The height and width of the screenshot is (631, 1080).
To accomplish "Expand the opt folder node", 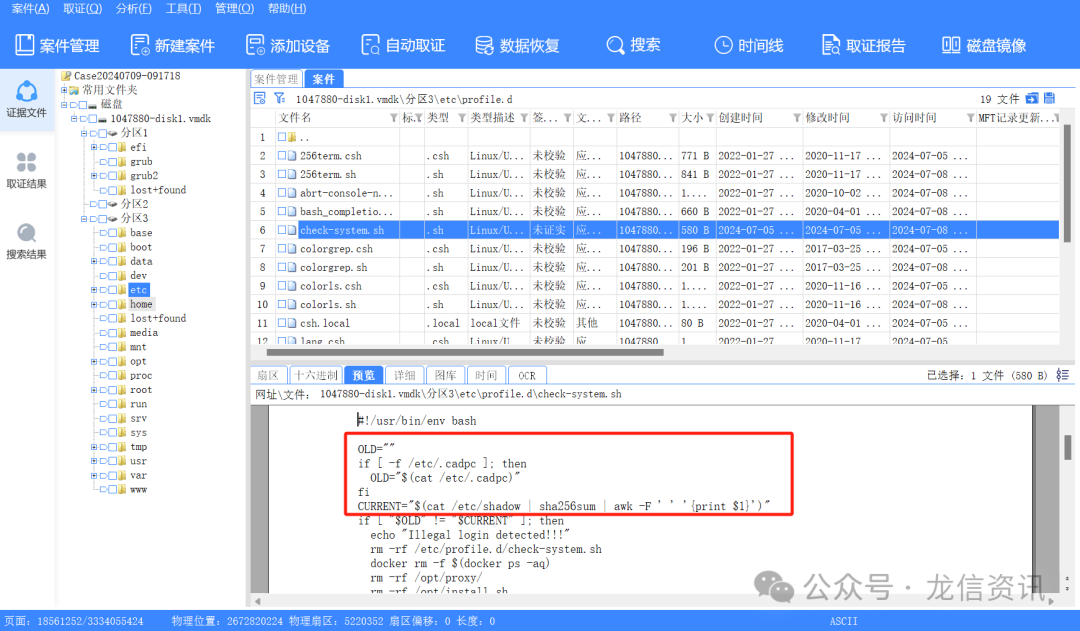I will point(94,361).
